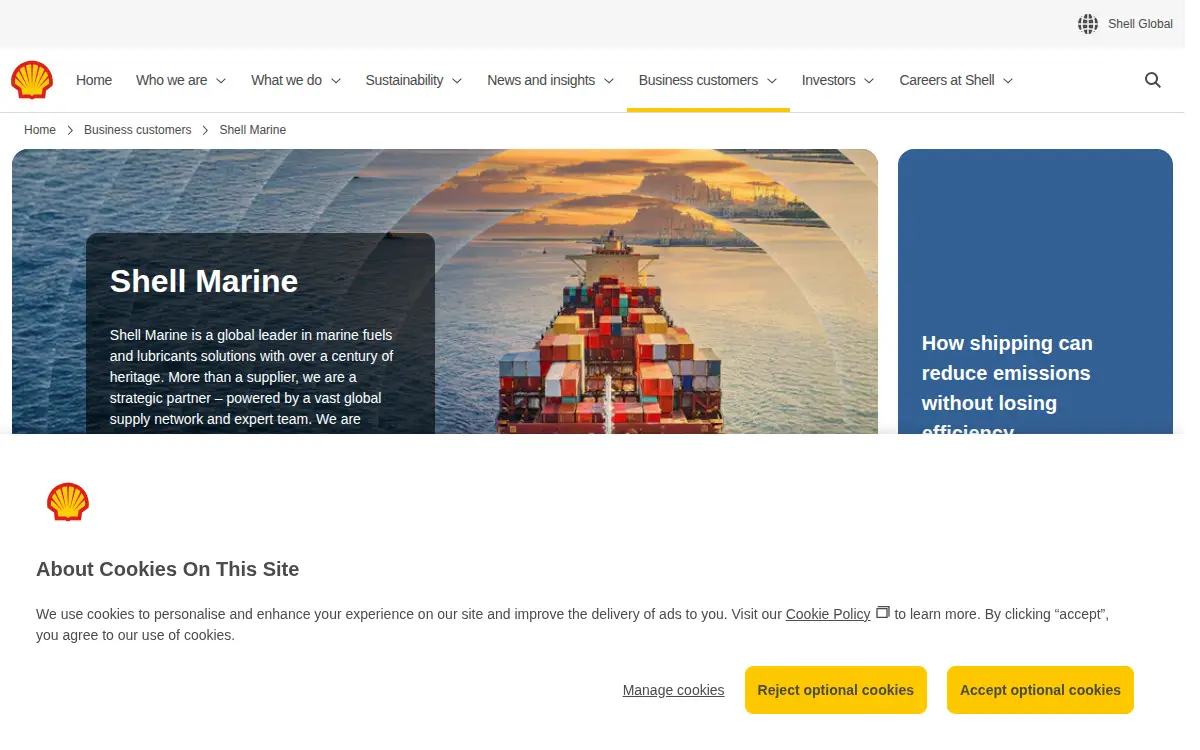
Task: Open the Cookie Policy link
Action: click(x=828, y=614)
